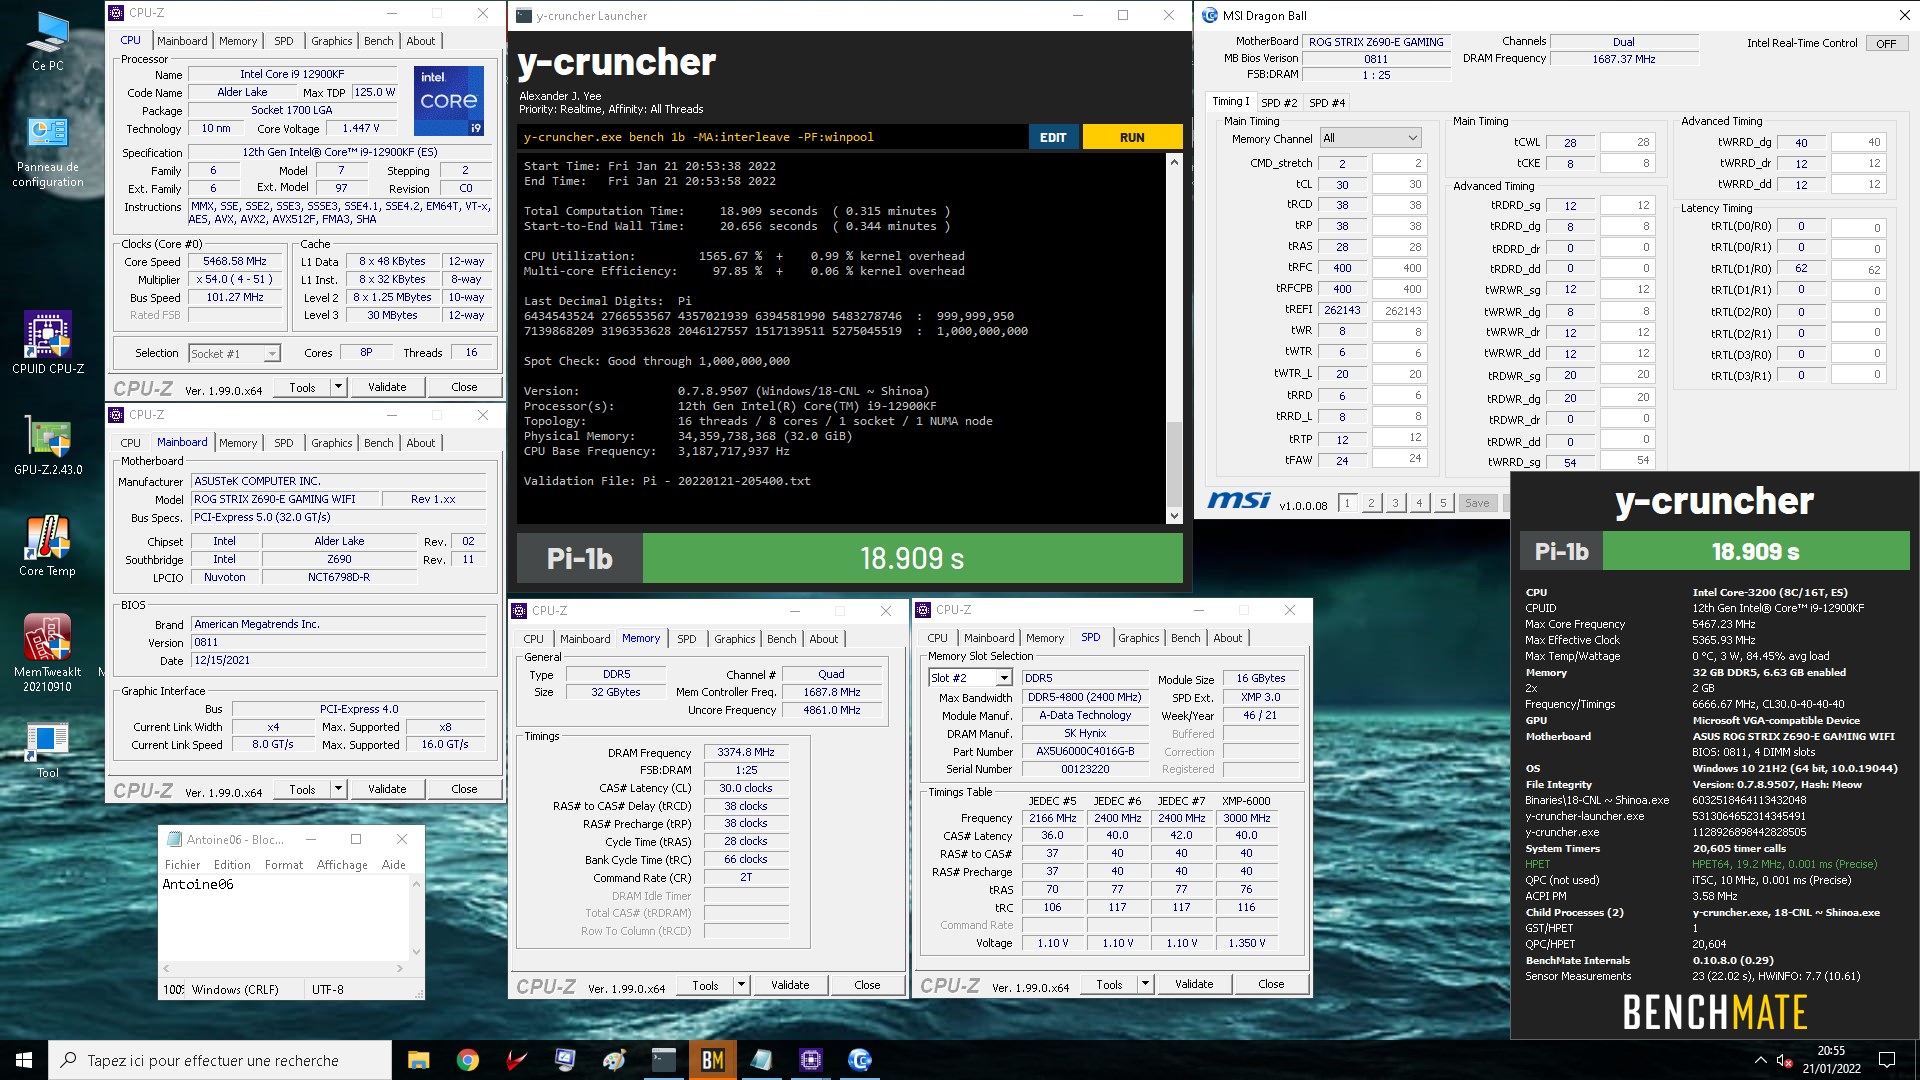Select timing profile 5 in MSI Dragon Ball
The height and width of the screenshot is (1080, 1920).
1443,503
